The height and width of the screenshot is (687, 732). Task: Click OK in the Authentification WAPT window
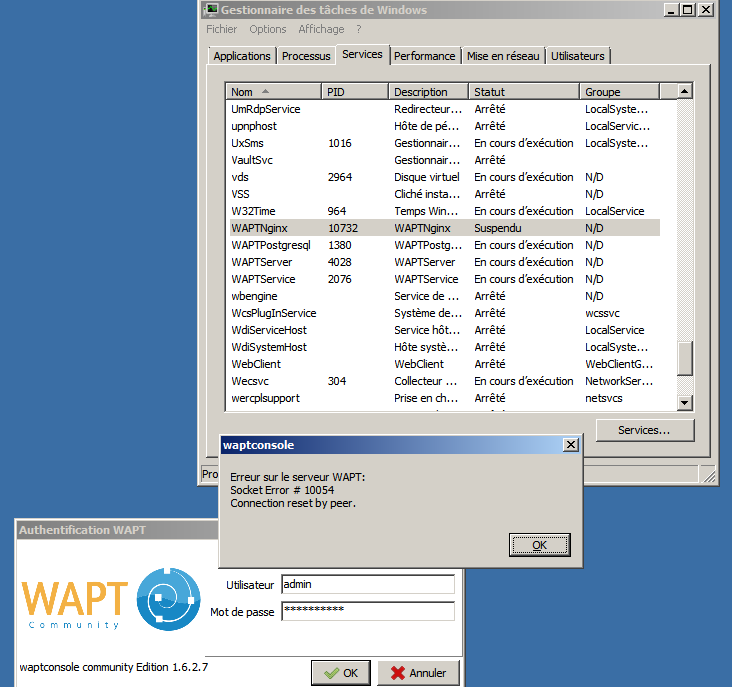pyautogui.click(x=341, y=673)
